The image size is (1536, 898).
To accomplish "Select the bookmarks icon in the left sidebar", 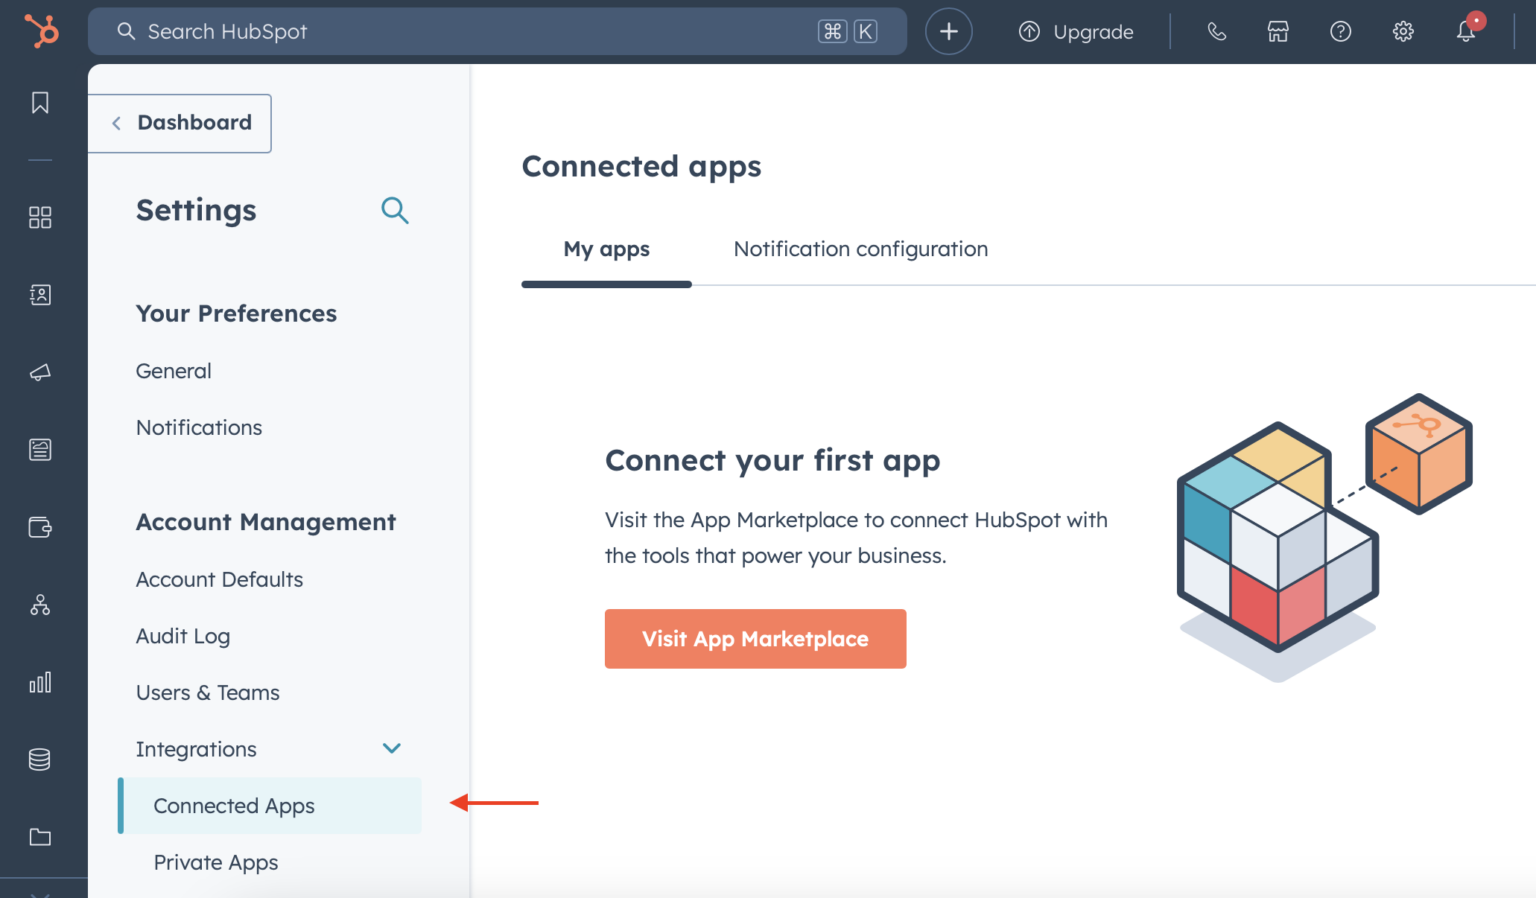I will pyautogui.click(x=40, y=102).
